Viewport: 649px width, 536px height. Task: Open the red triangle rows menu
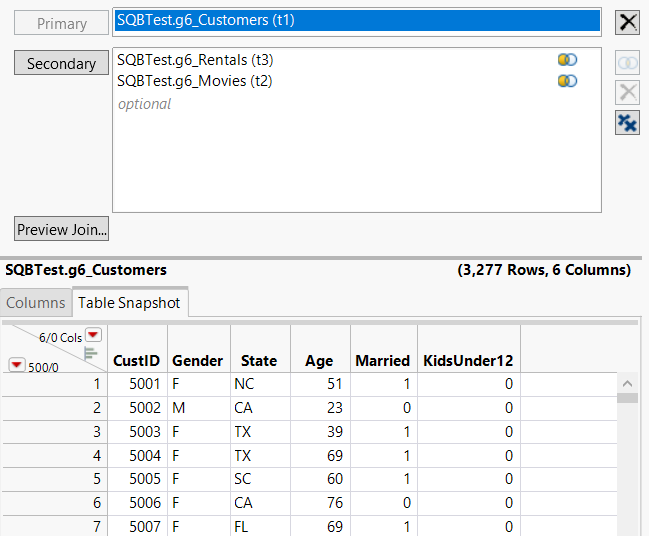coord(16,366)
